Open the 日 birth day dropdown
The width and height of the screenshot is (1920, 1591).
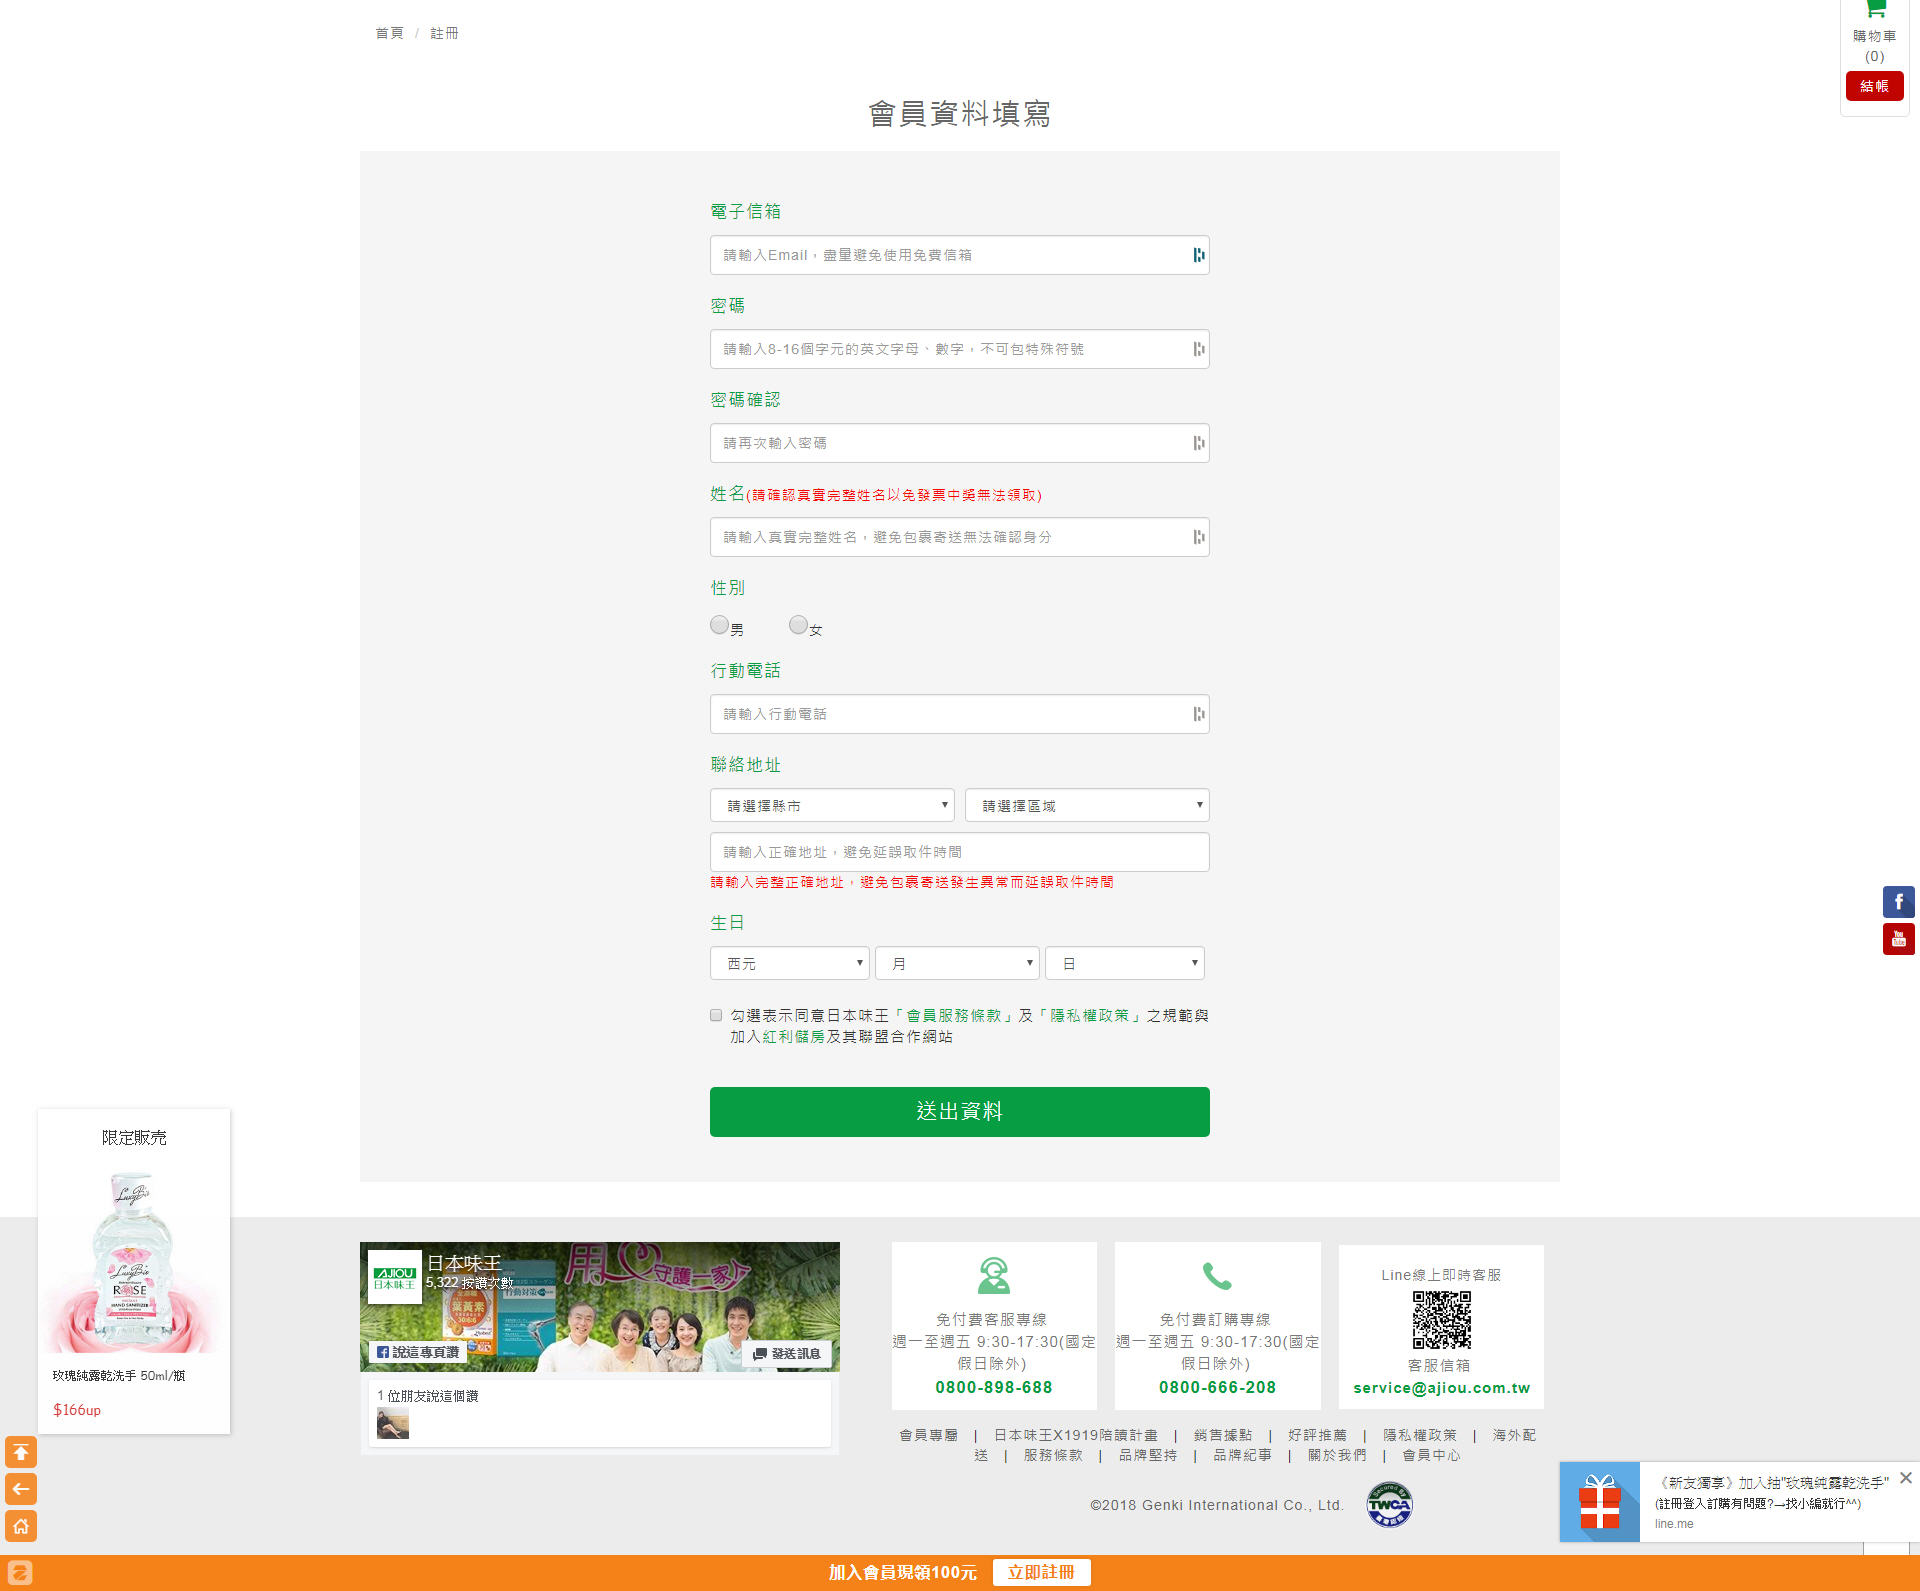coord(1125,963)
